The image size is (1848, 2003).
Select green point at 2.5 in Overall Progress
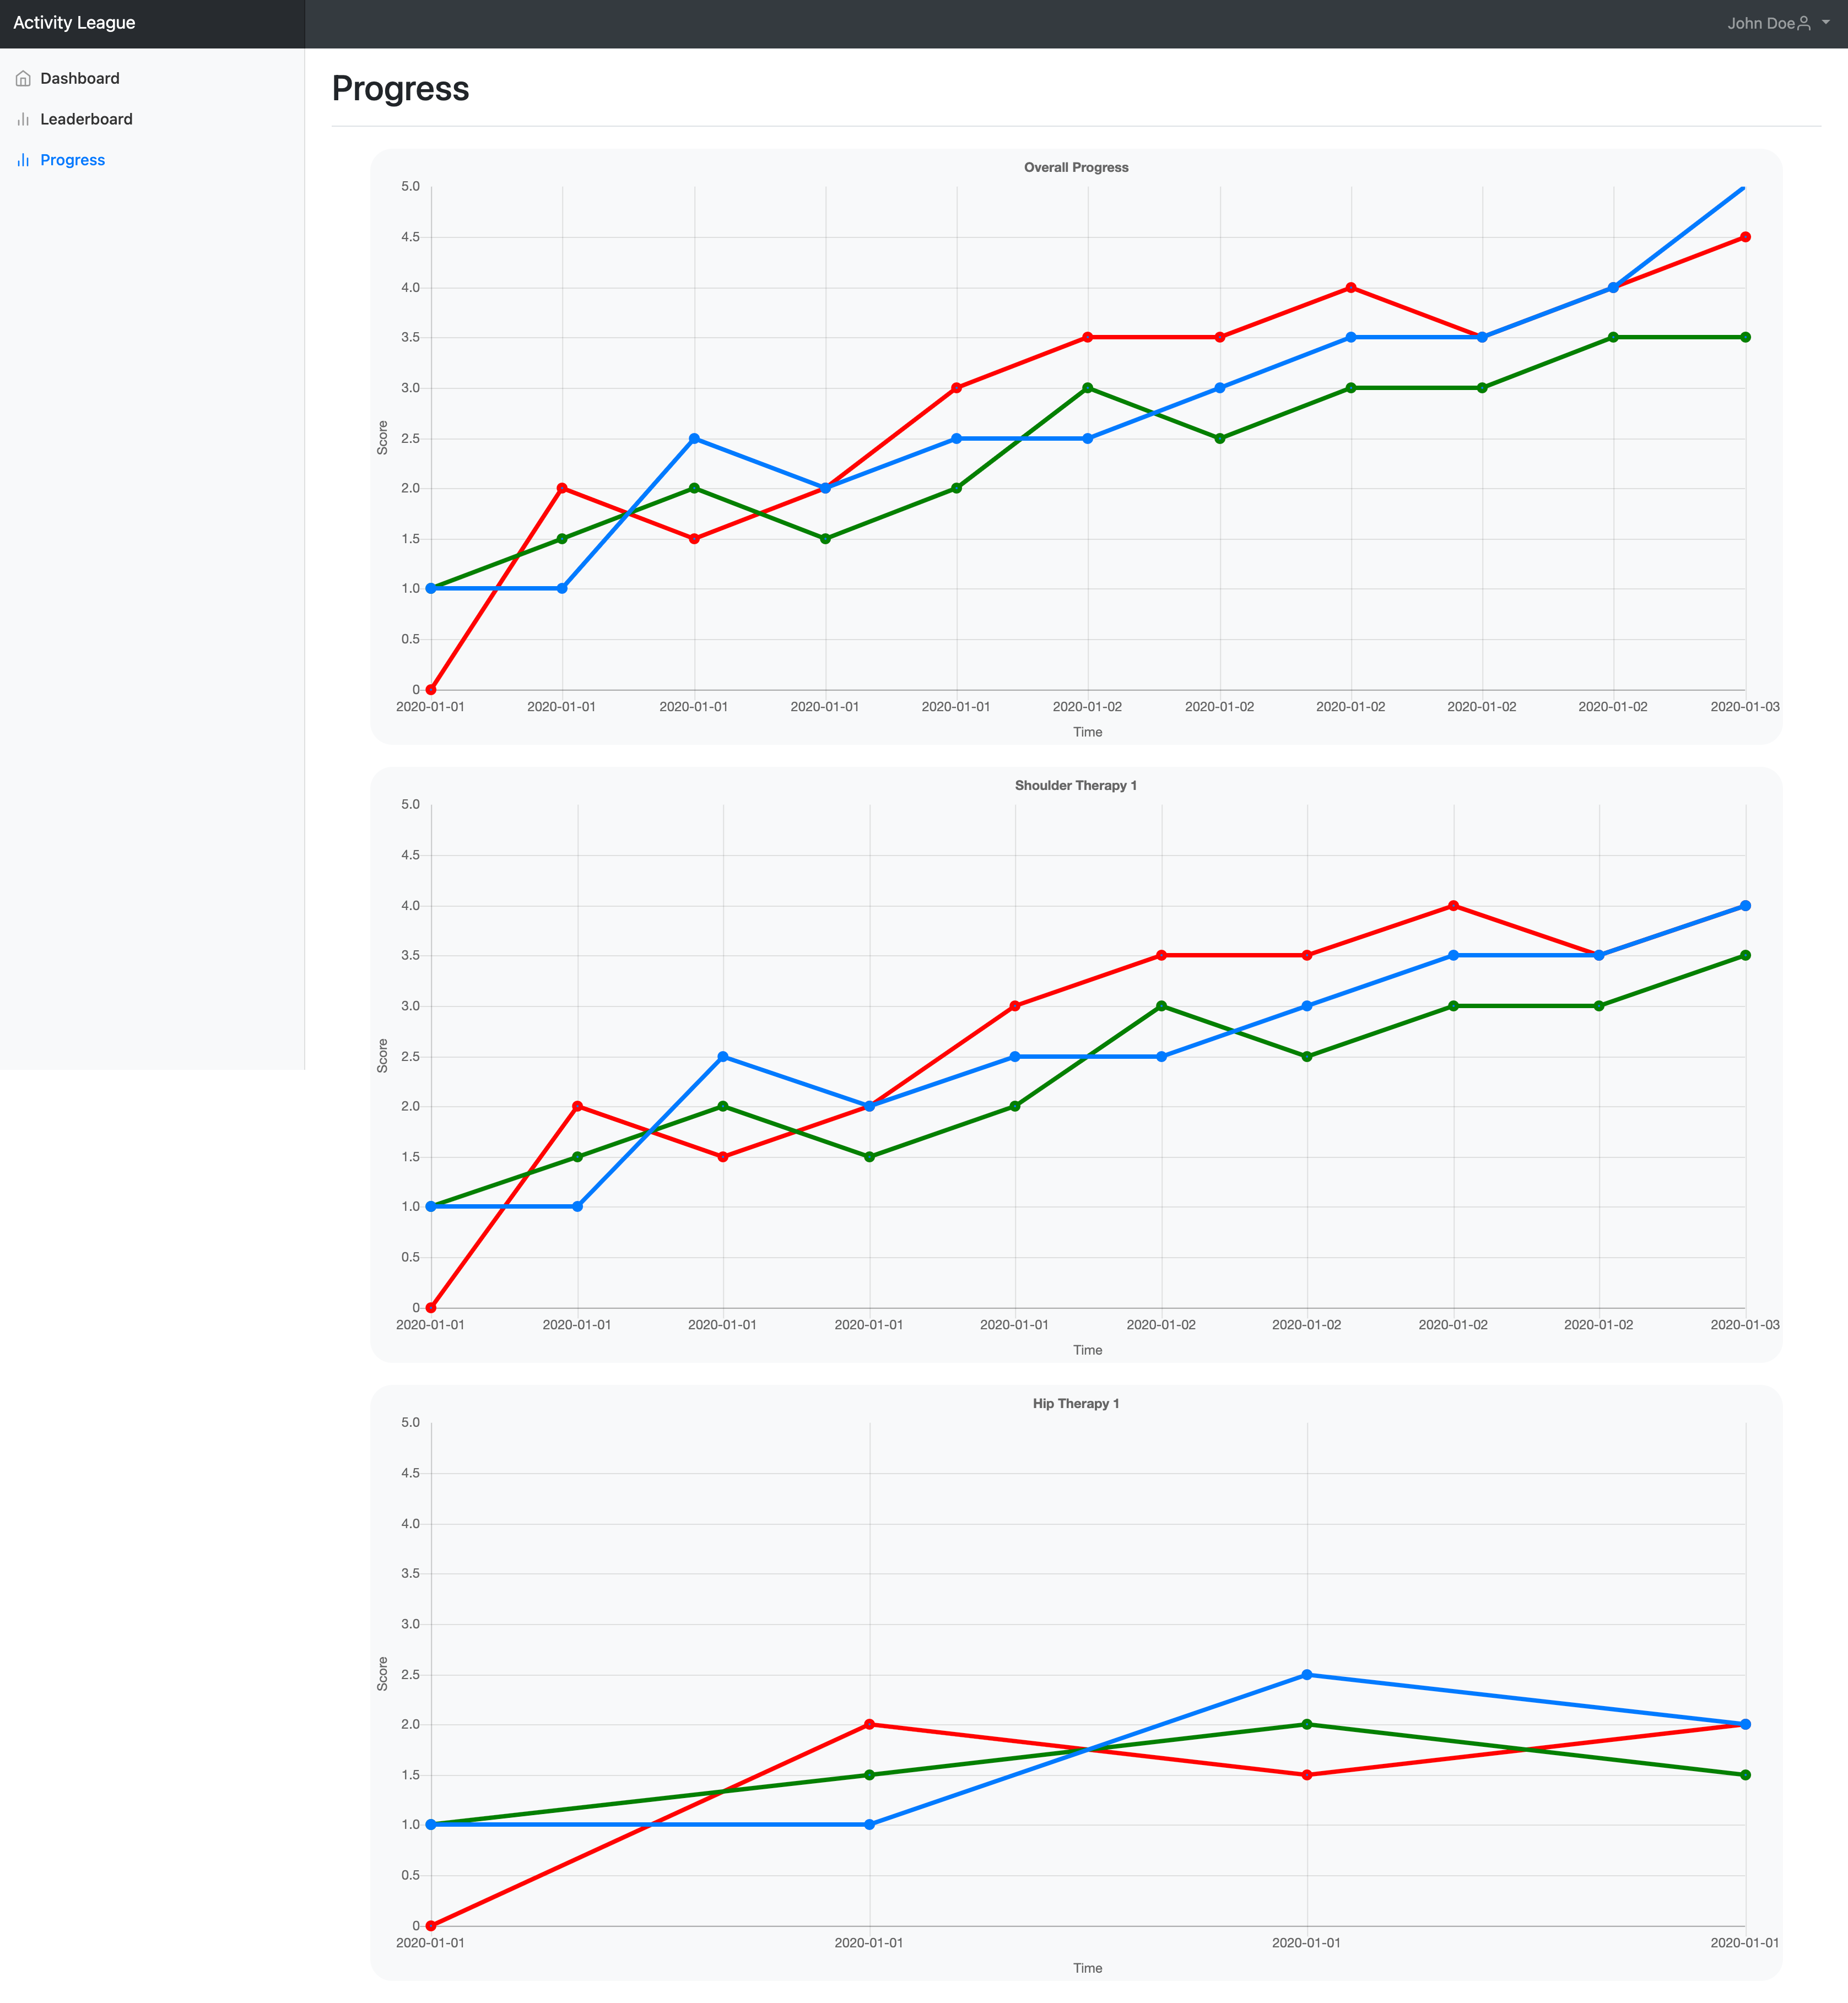(1220, 438)
